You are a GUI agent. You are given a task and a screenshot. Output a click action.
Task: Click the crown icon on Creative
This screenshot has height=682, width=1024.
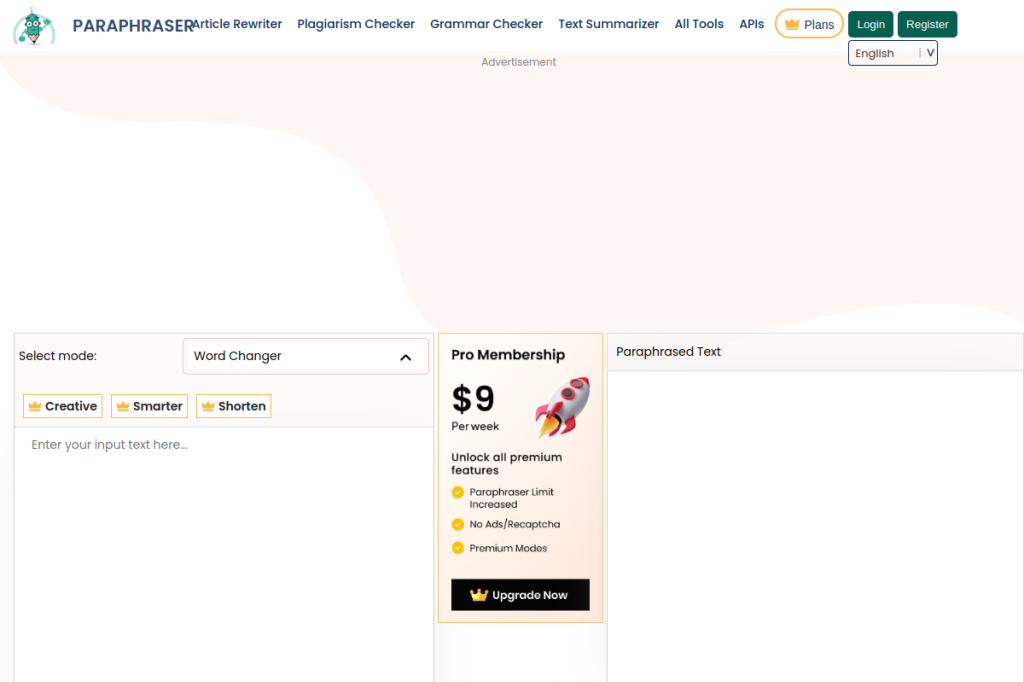35,406
